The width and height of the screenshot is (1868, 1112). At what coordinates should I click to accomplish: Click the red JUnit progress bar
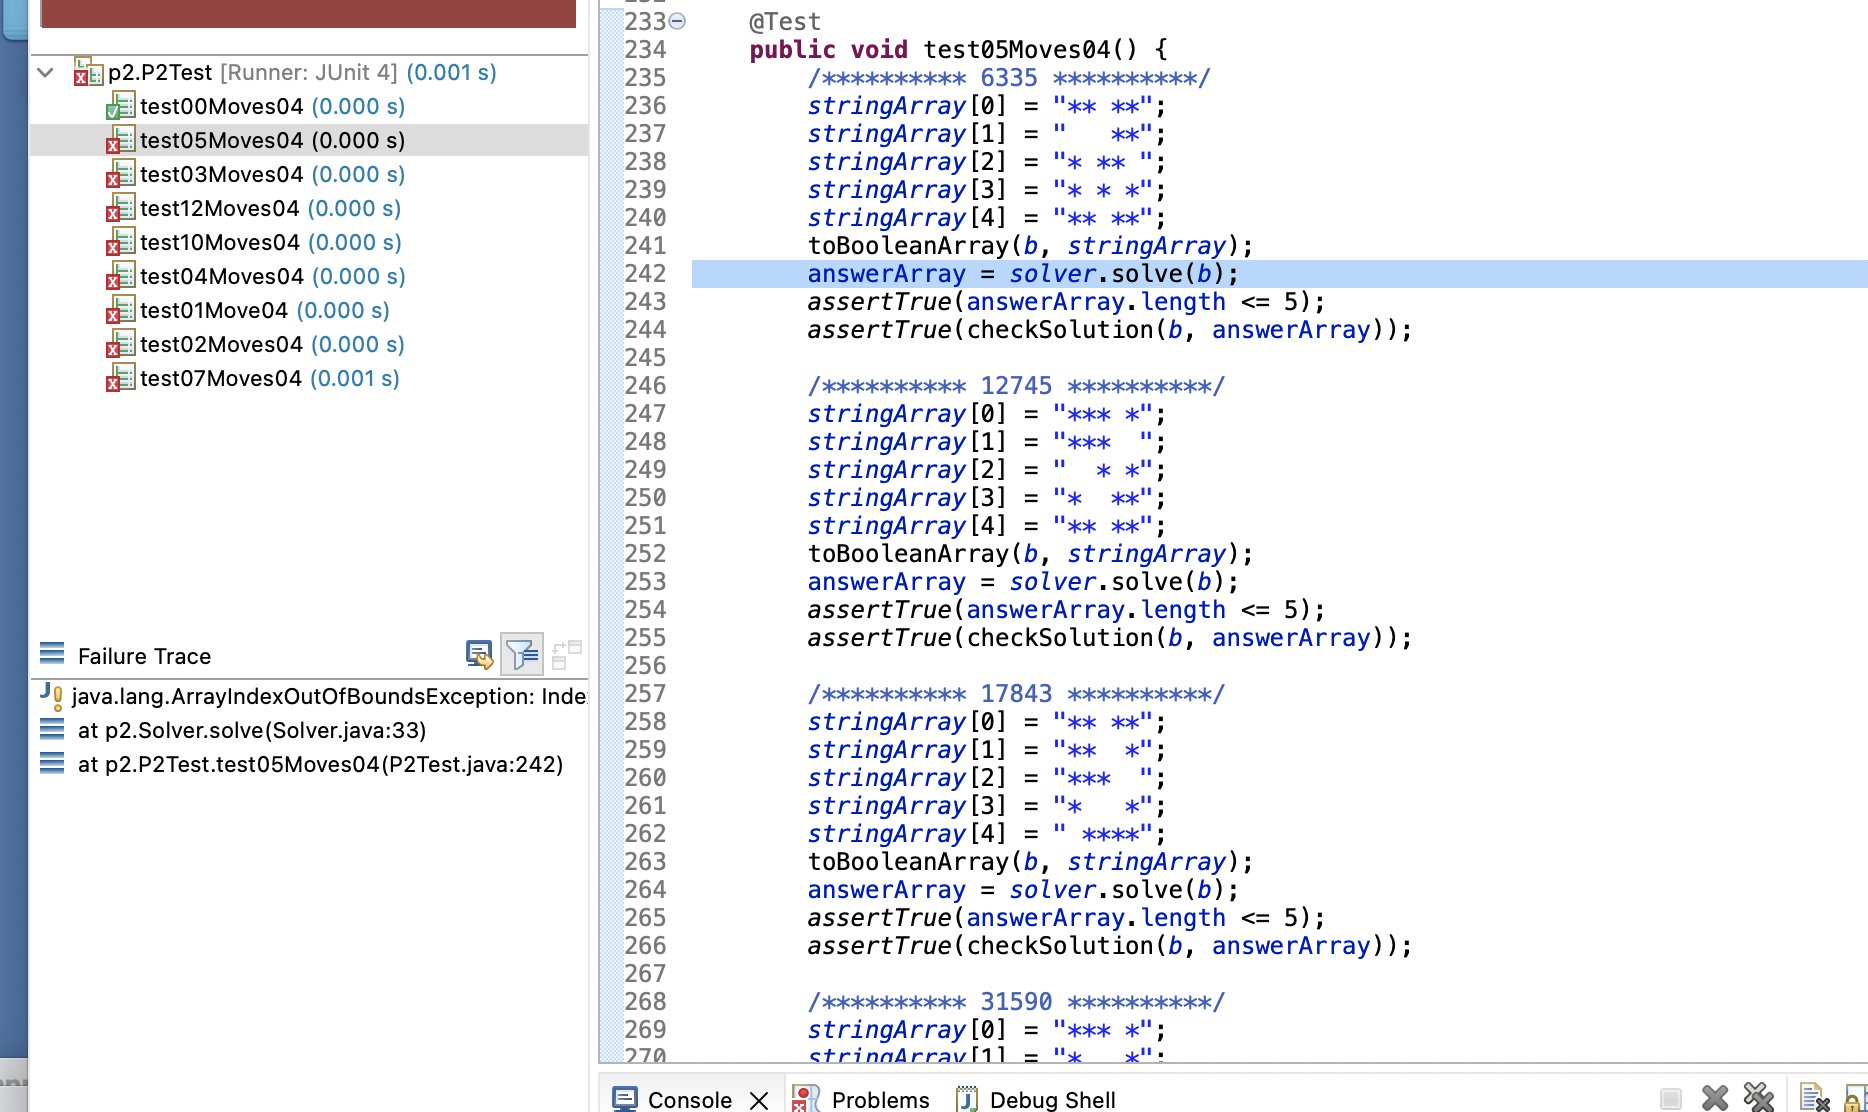308,13
